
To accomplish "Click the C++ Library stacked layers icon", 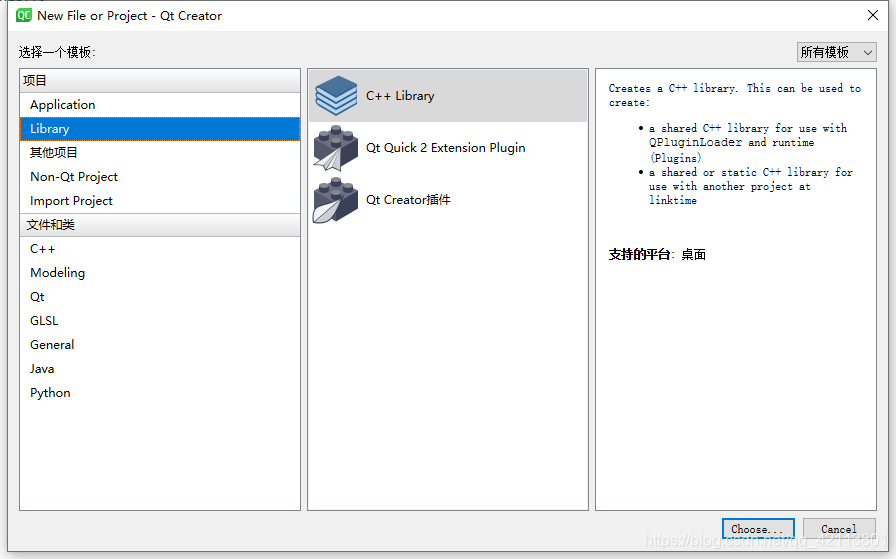I will pyautogui.click(x=336, y=95).
